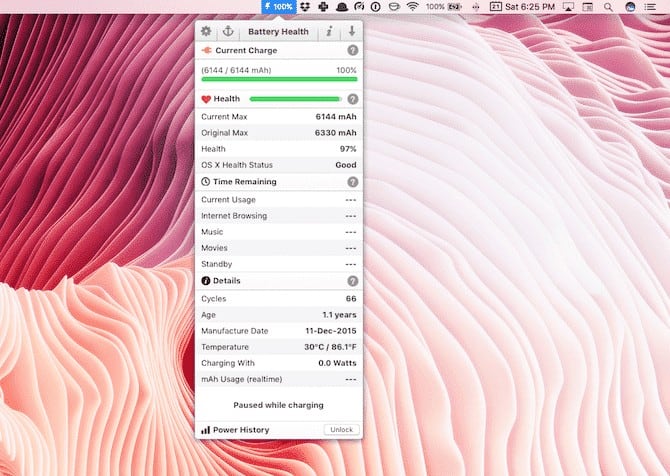Viewport: 670px width, 476px height.
Task: Show help for Time Remaining section
Action: click(352, 182)
